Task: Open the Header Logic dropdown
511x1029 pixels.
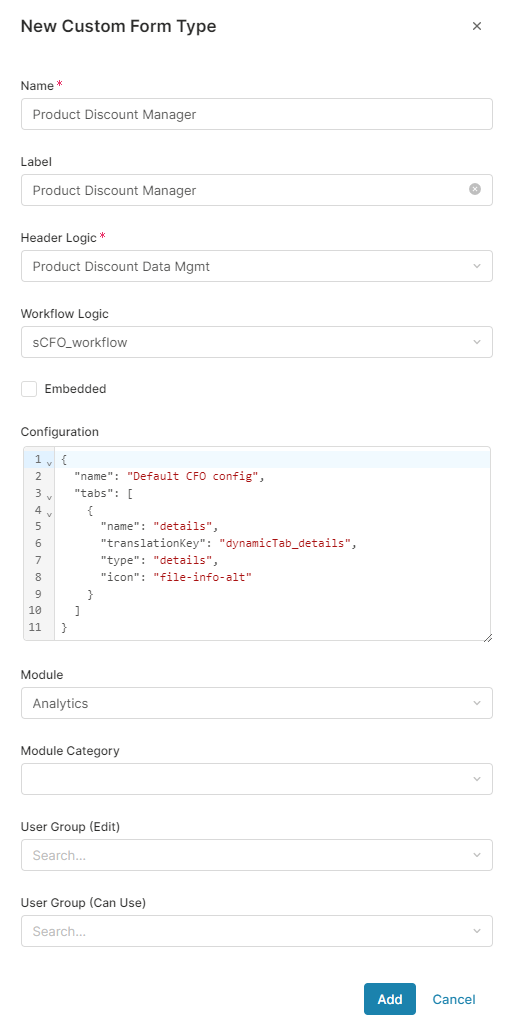Action: coord(256,266)
